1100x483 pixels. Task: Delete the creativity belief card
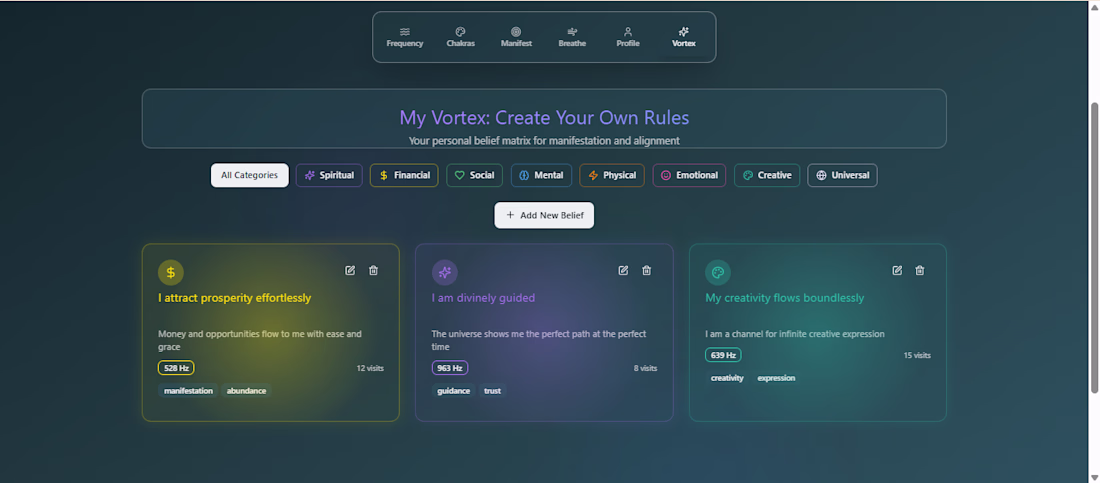tap(920, 270)
